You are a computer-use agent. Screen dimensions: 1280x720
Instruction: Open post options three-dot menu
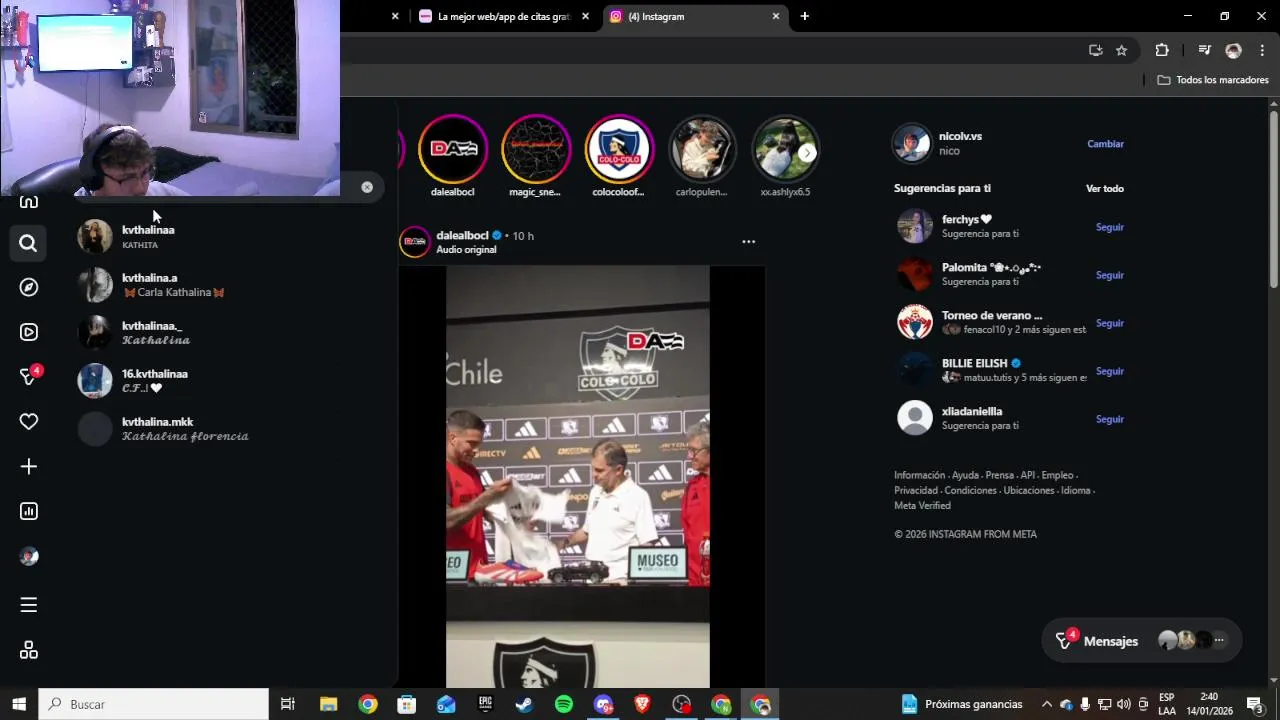pos(748,242)
